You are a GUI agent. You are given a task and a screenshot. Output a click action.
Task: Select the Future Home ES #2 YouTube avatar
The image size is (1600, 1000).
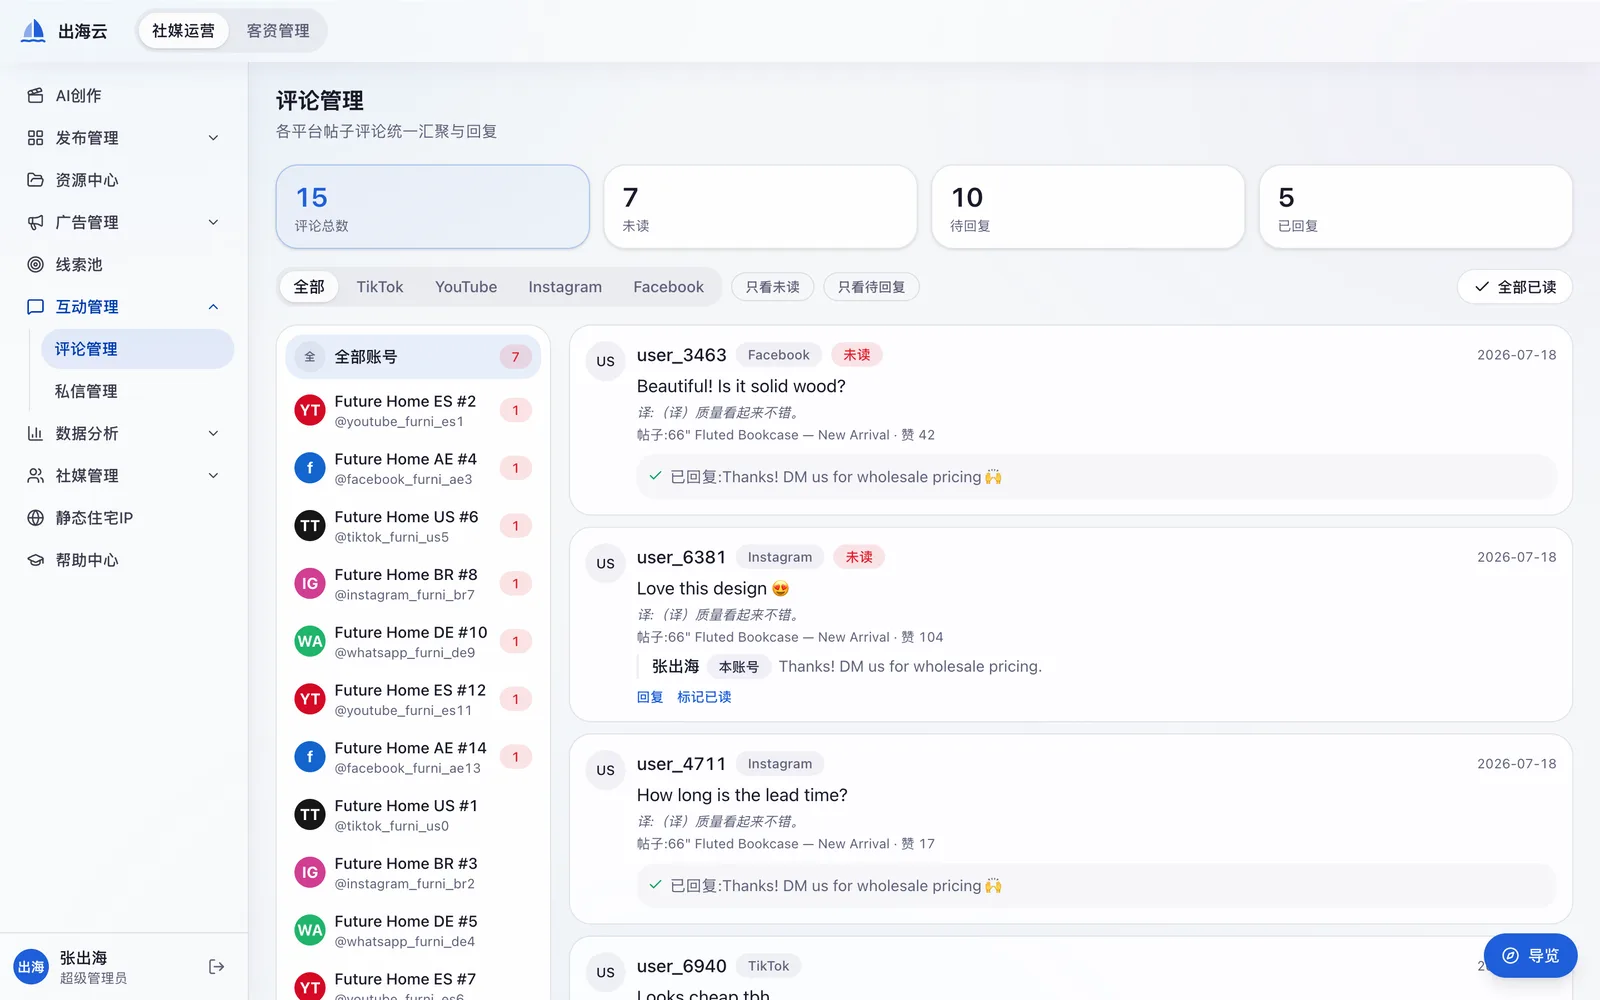pos(310,410)
